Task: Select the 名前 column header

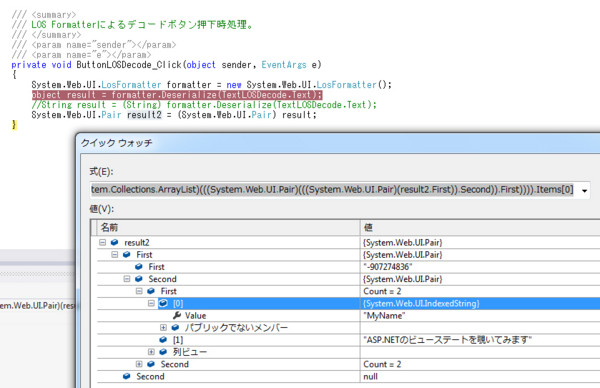Action: tap(228, 227)
